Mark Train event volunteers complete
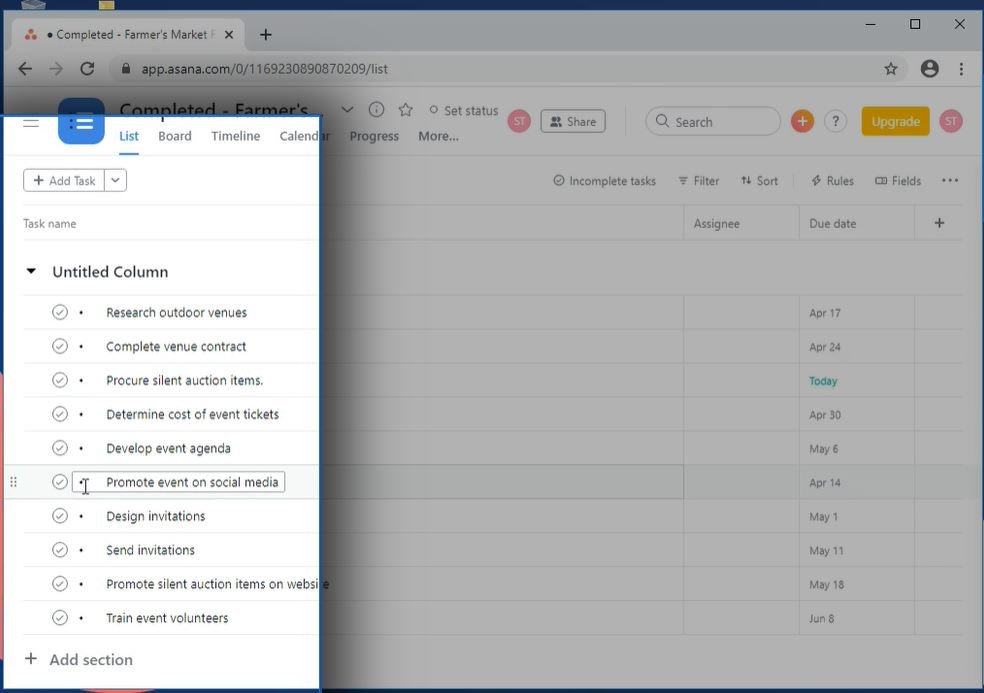The image size is (984, 693). click(x=60, y=617)
